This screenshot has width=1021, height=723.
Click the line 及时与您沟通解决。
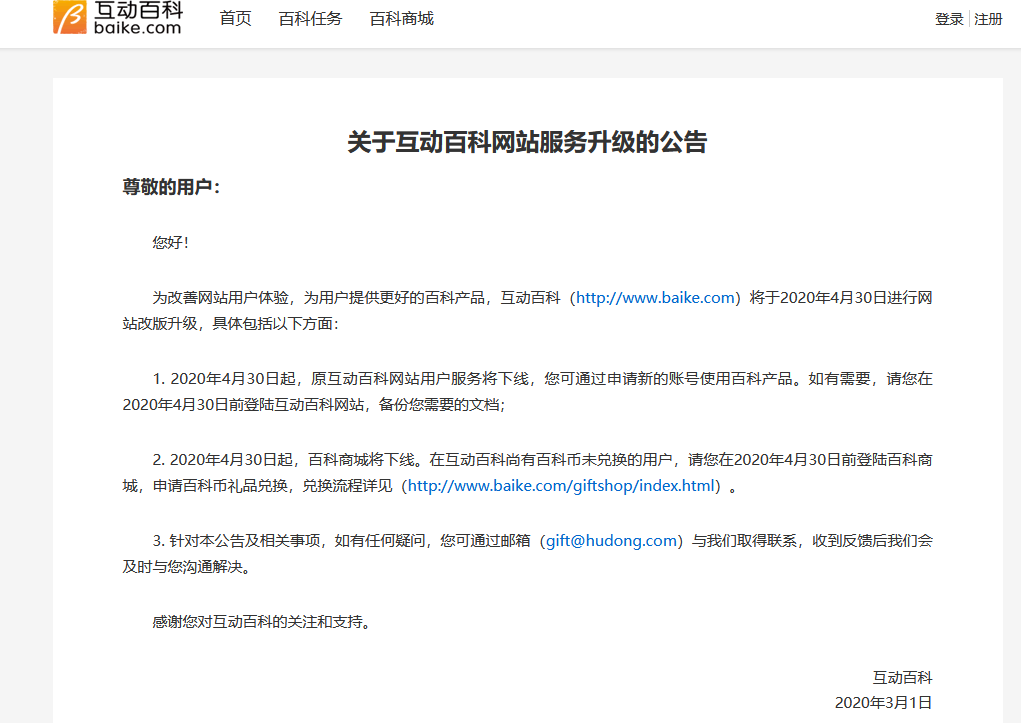point(186,567)
